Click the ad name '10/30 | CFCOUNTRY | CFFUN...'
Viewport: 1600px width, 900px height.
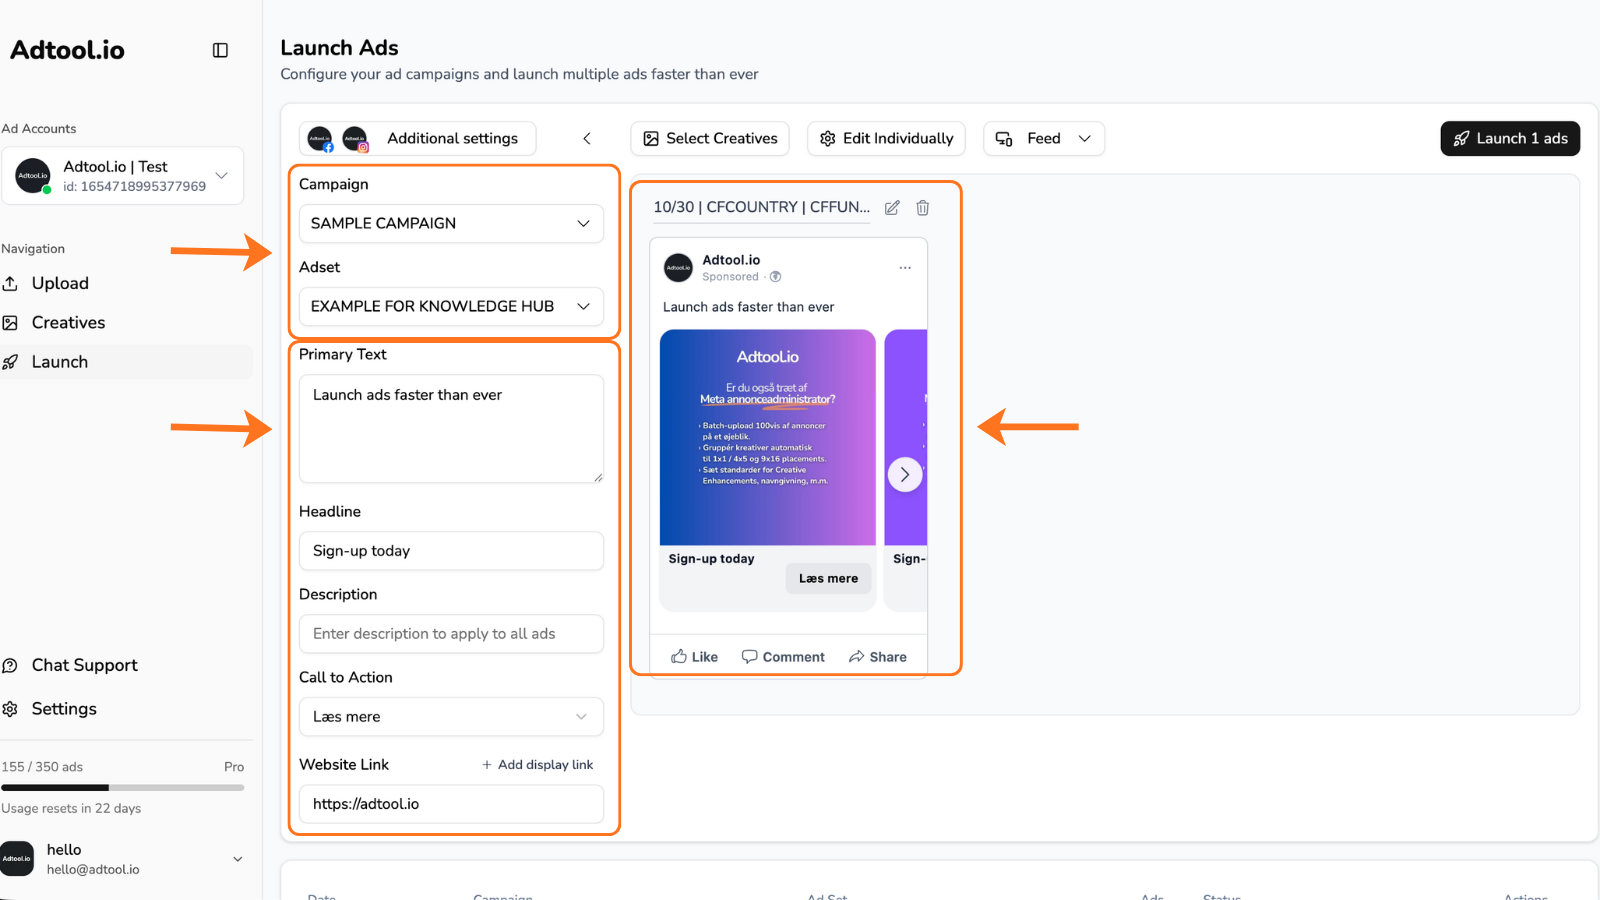[x=761, y=207]
